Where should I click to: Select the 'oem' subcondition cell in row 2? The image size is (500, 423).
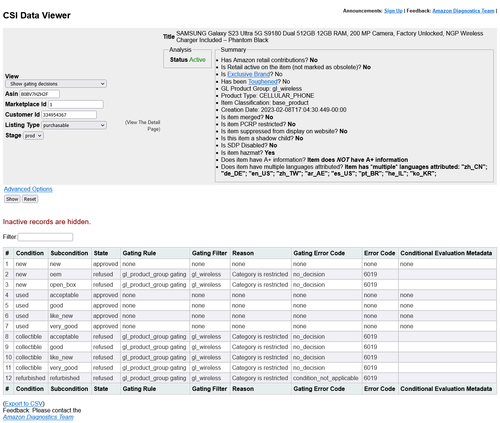point(70,274)
